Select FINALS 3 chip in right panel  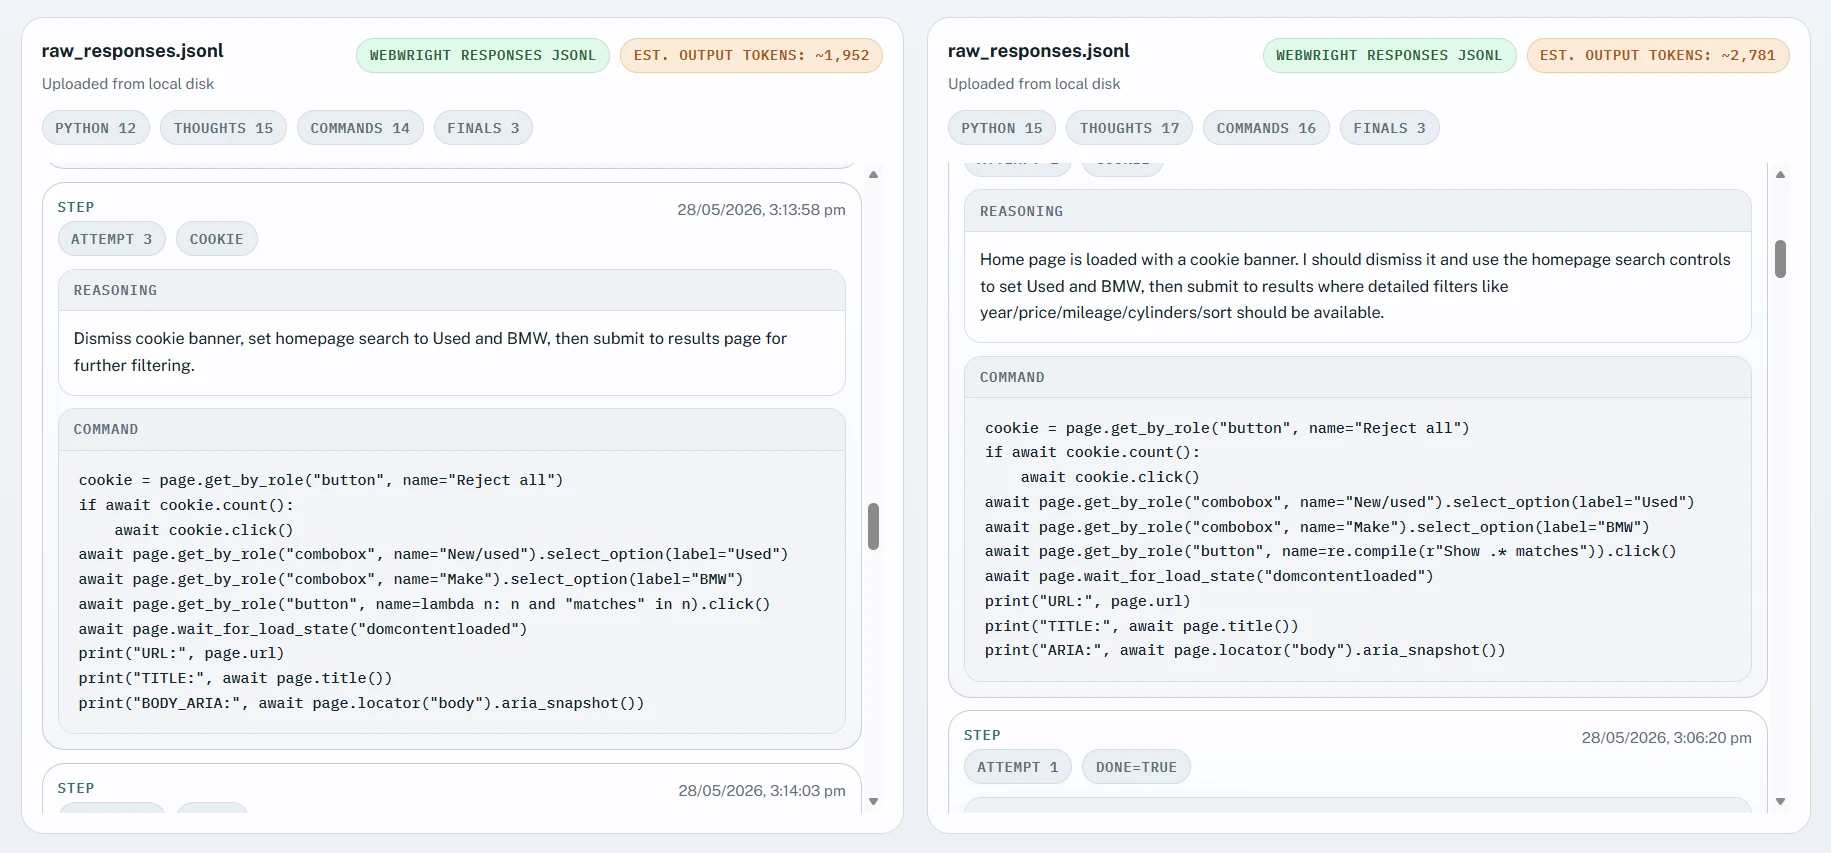pos(1389,128)
